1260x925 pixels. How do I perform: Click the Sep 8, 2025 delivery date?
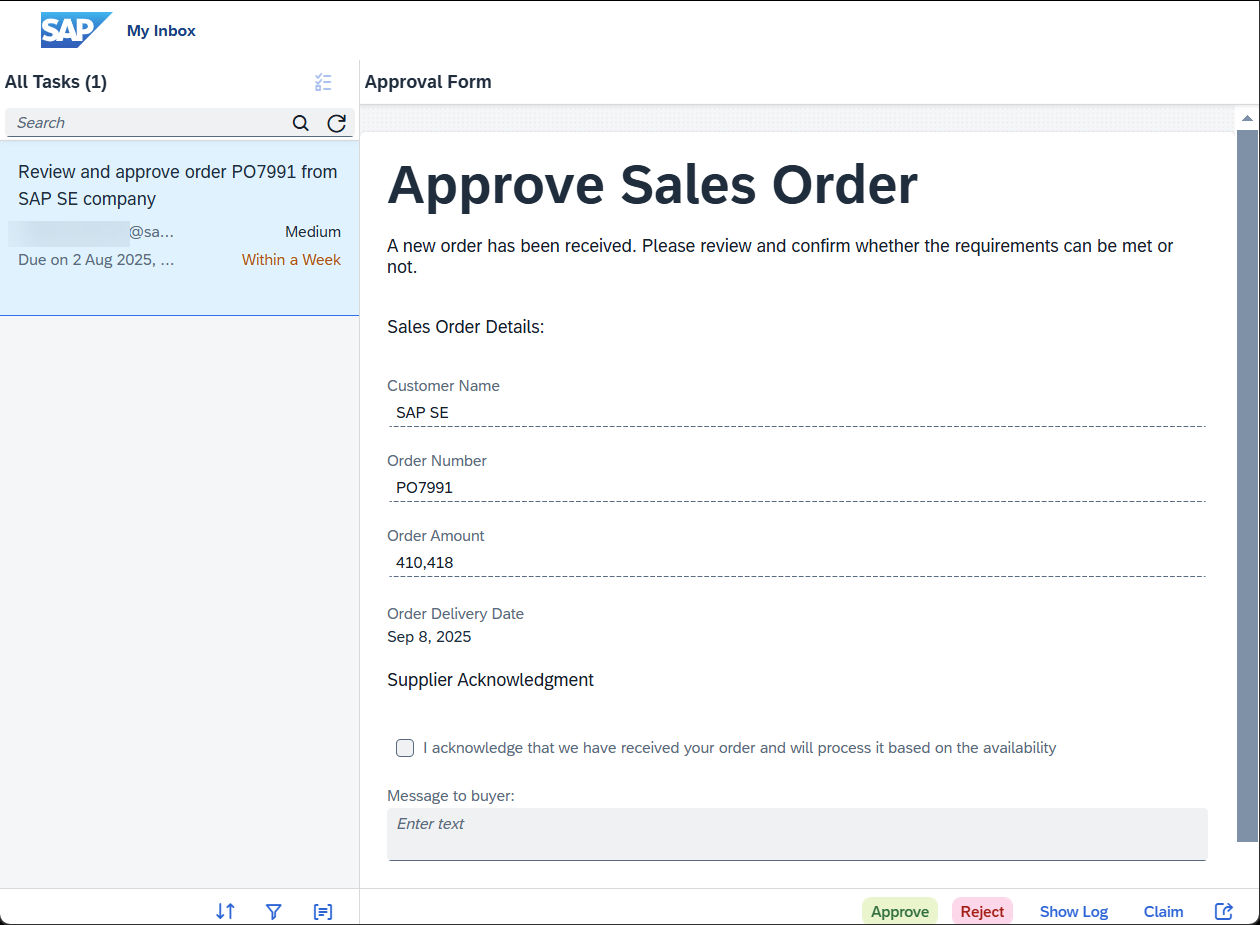click(x=429, y=637)
